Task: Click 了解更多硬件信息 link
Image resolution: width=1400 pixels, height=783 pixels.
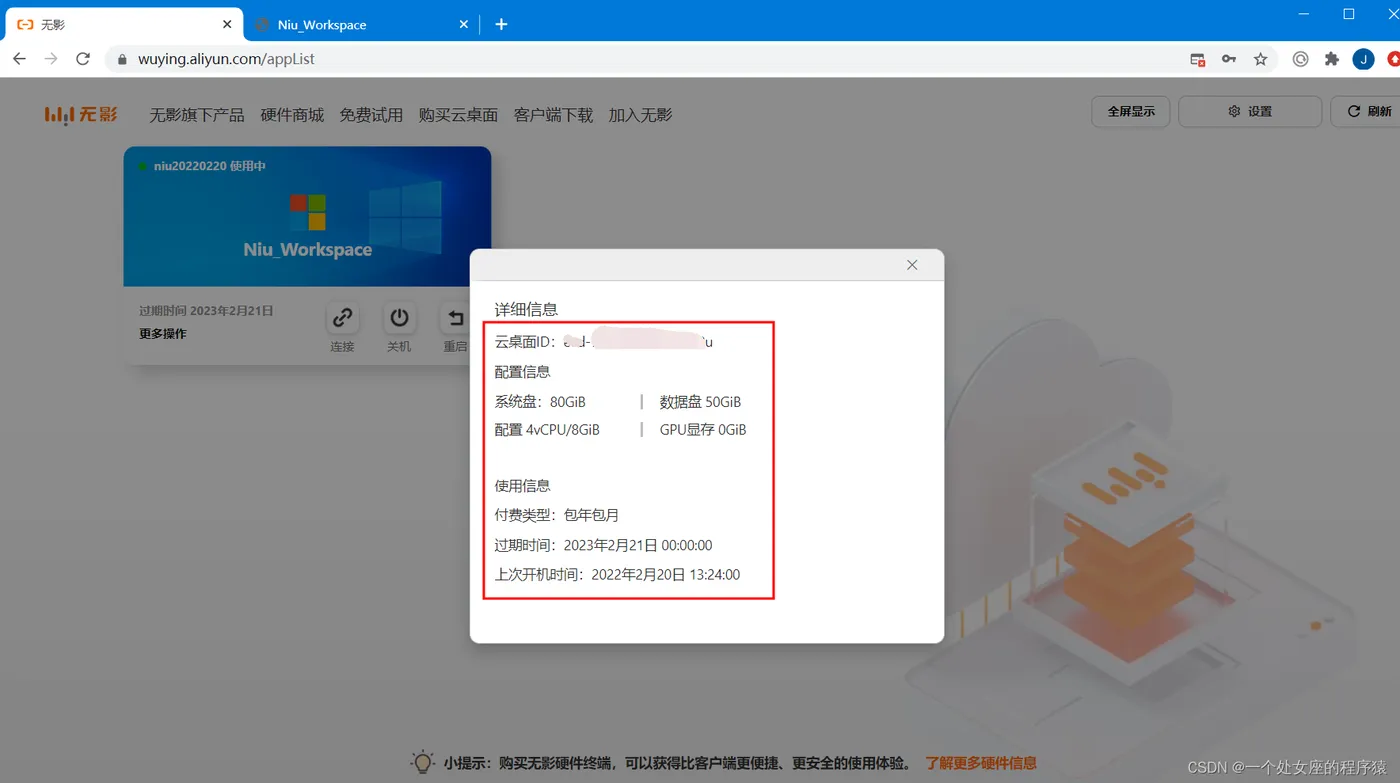Action: click(x=981, y=763)
